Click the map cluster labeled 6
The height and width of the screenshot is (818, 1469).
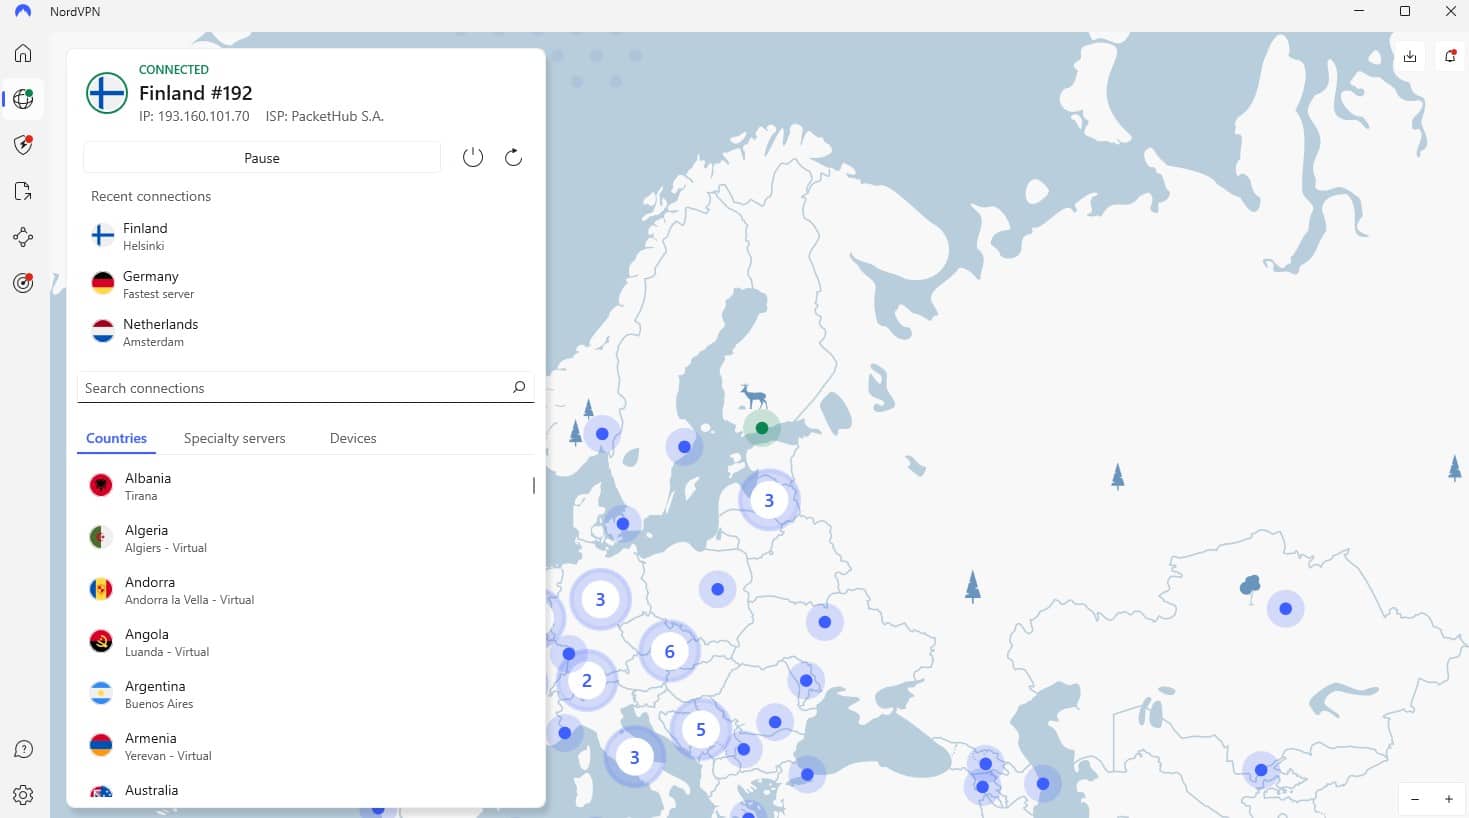point(669,652)
